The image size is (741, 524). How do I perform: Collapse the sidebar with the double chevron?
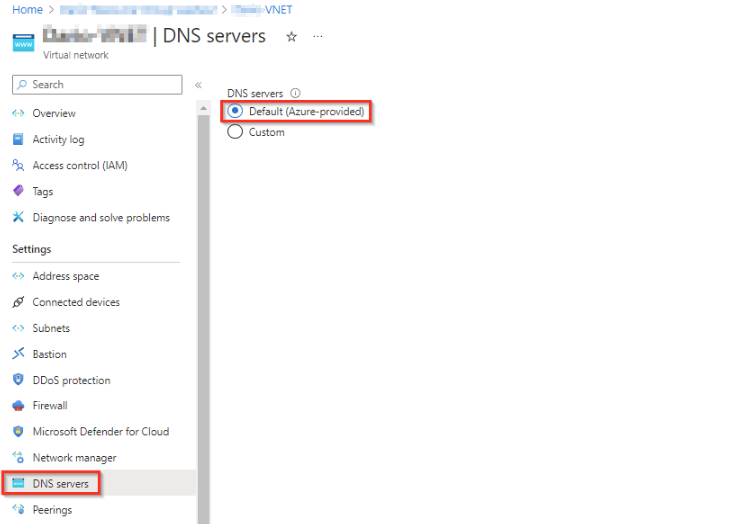point(198,85)
